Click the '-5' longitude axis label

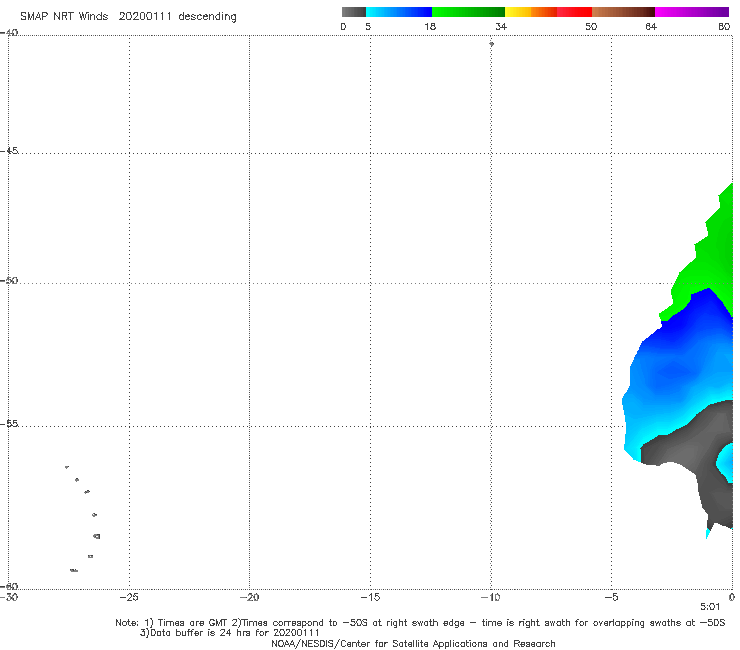click(x=611, y=597)
